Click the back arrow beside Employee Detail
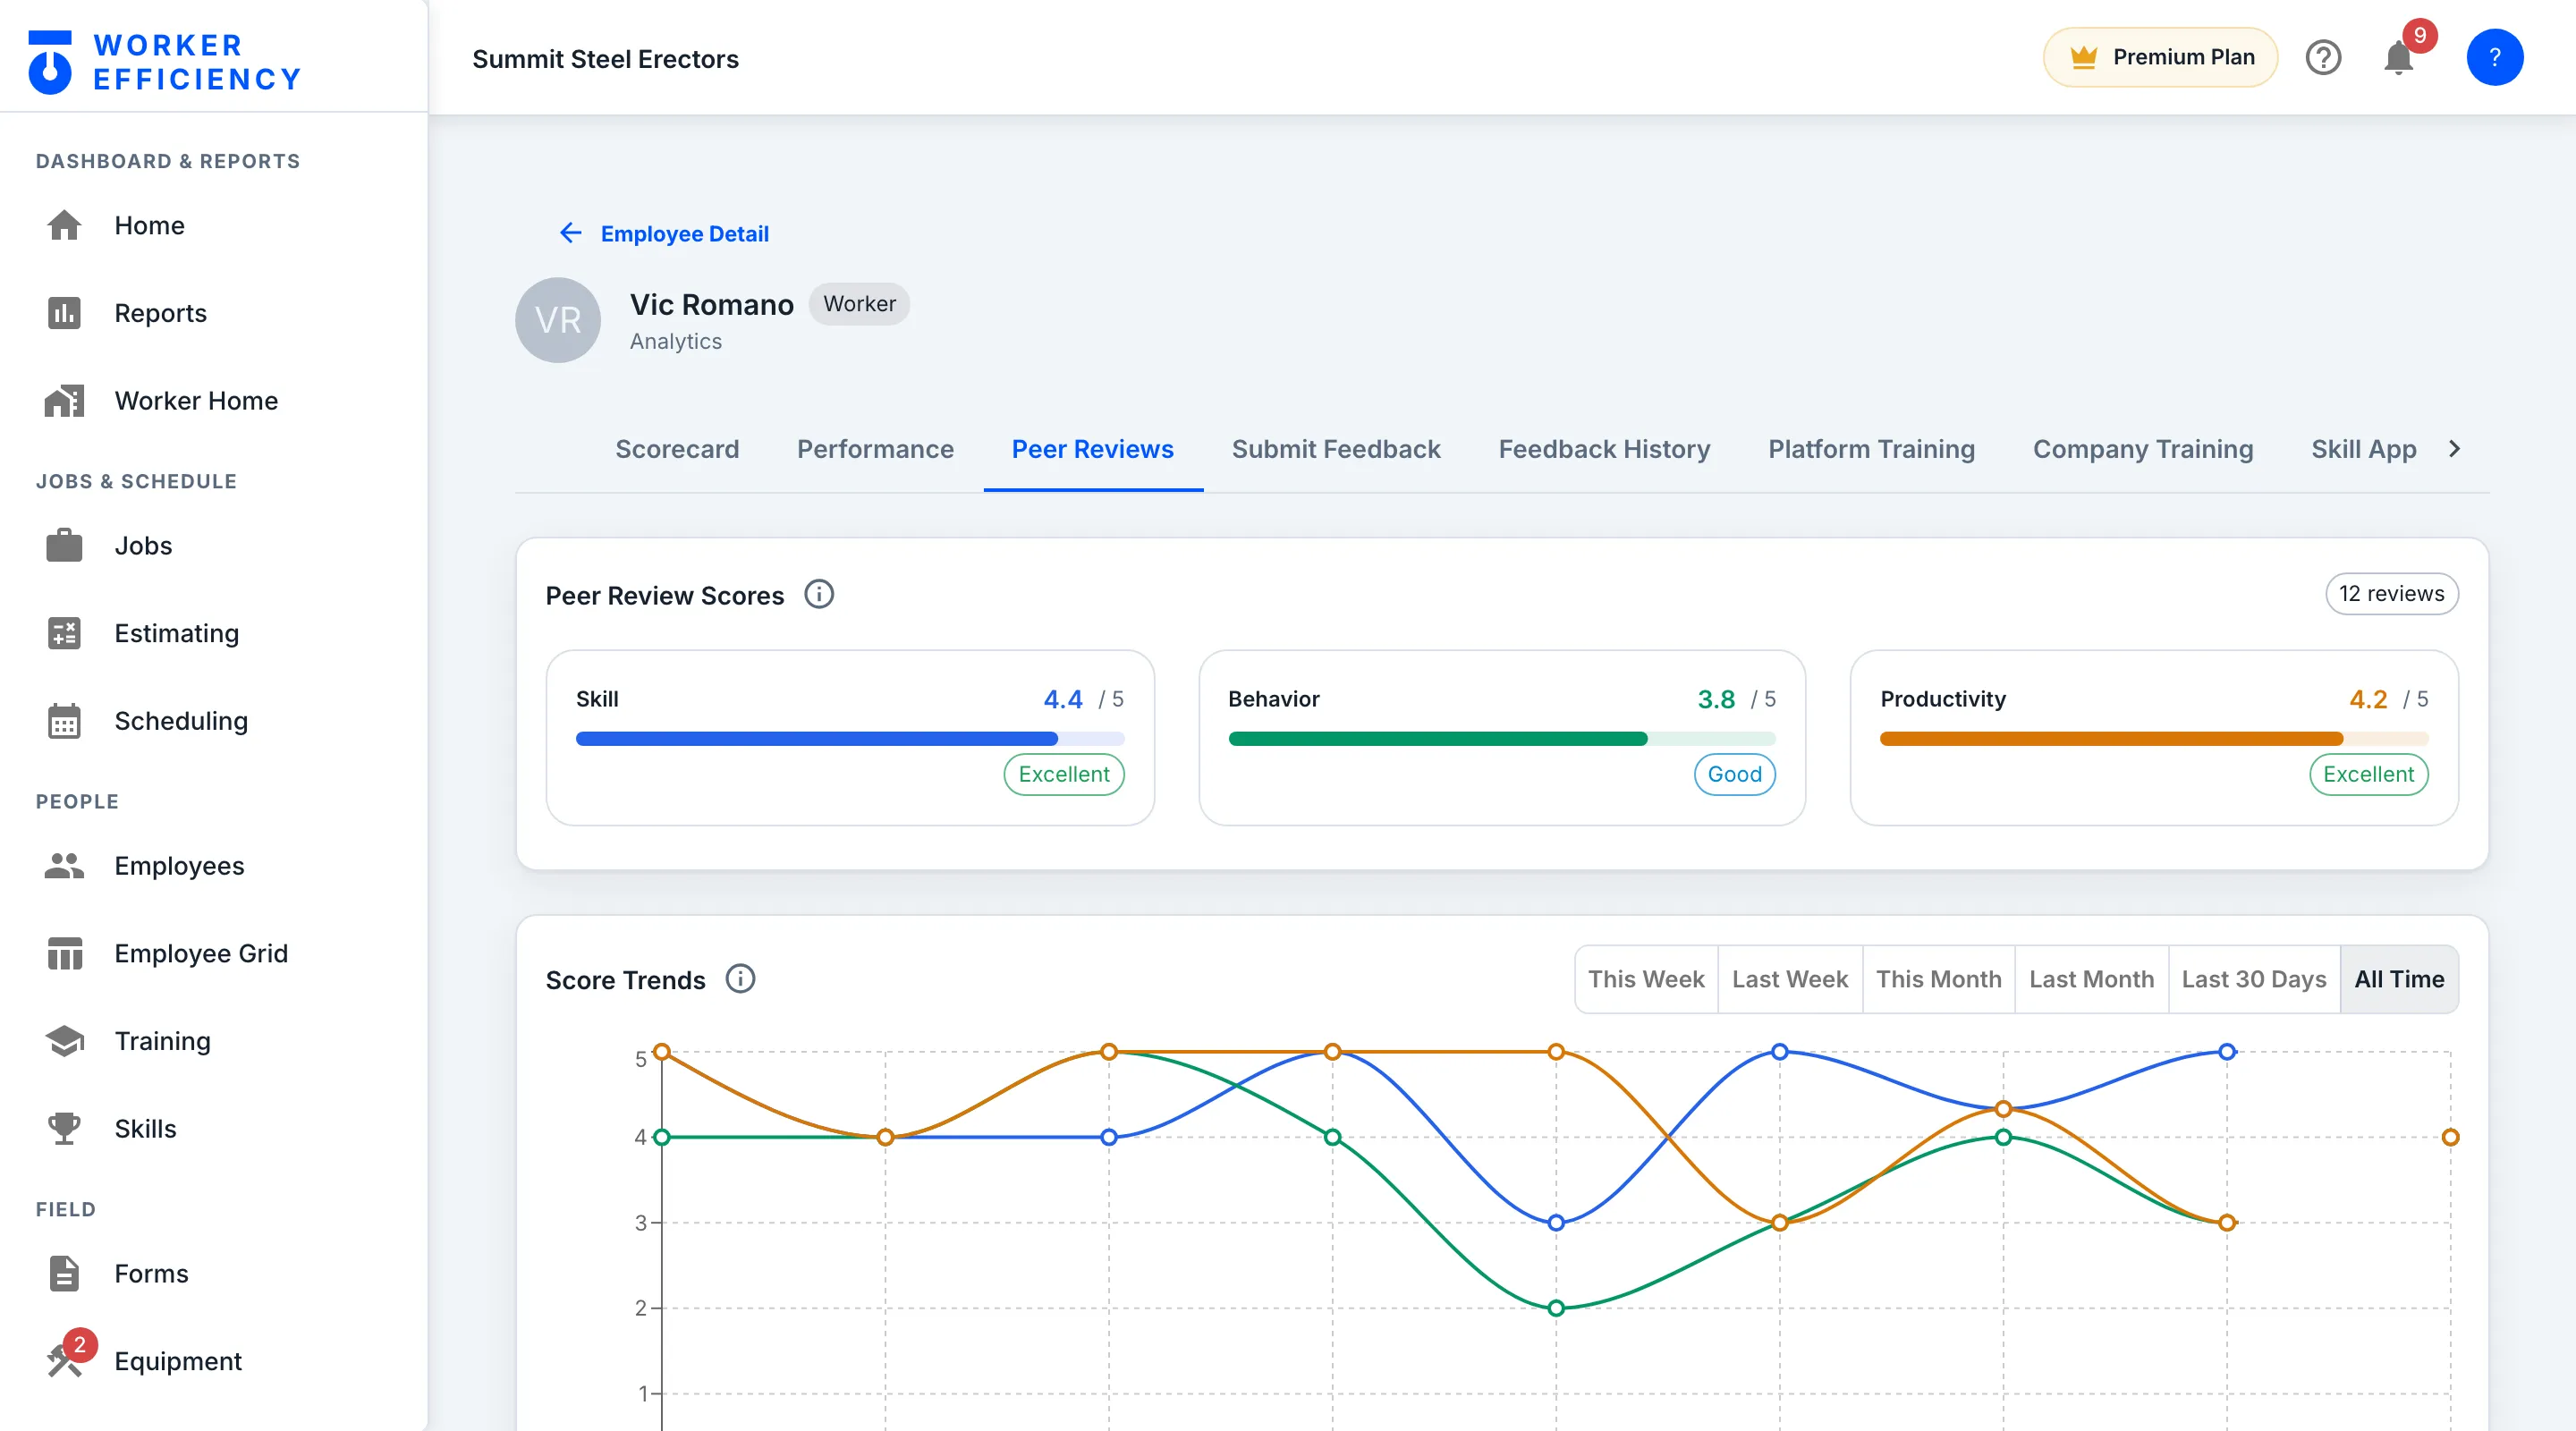Screen dimensions: 2576x1431 570,233
